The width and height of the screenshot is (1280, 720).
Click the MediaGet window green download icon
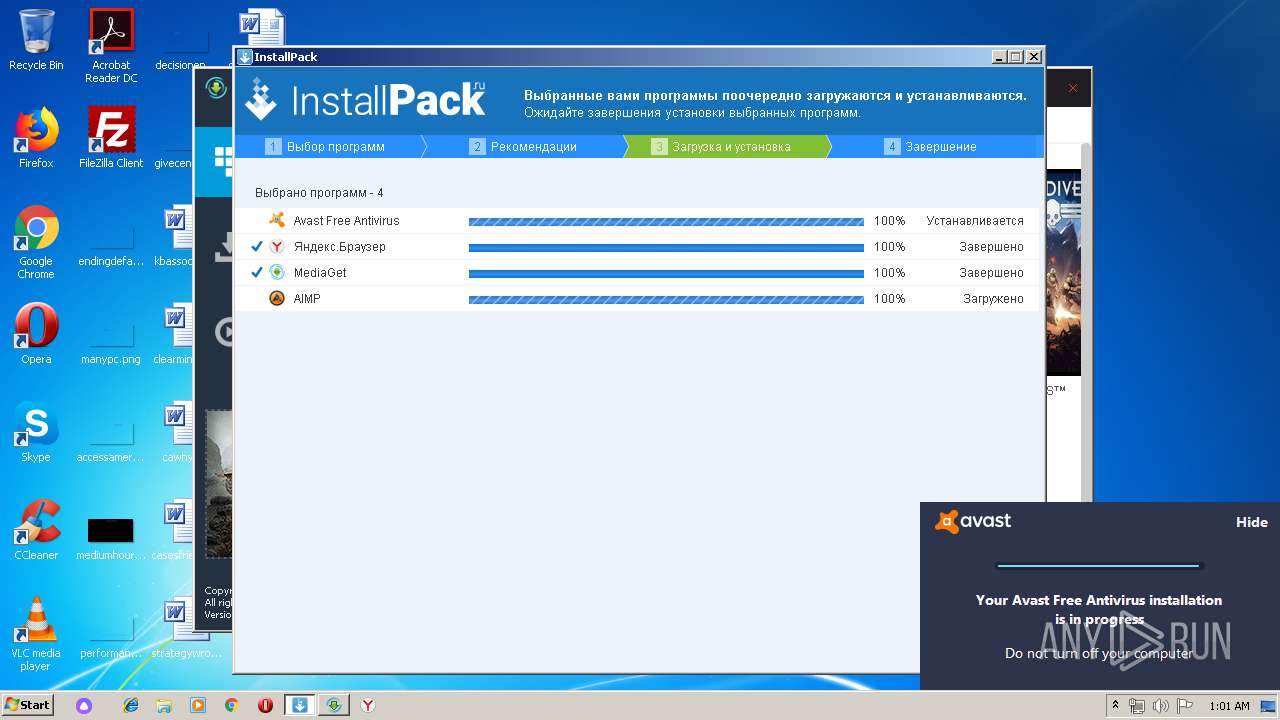coord(215,88)
